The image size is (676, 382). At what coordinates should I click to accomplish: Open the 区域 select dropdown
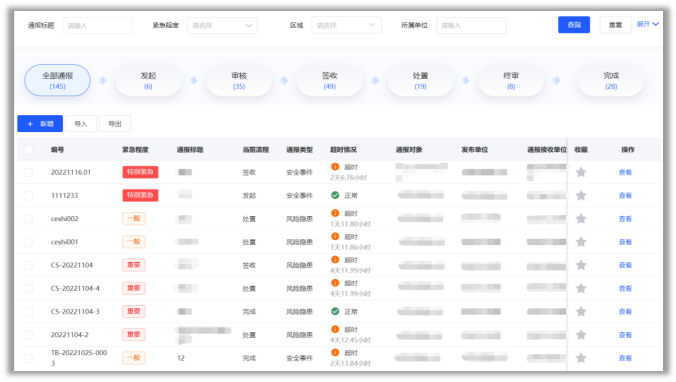click(346, 25)
